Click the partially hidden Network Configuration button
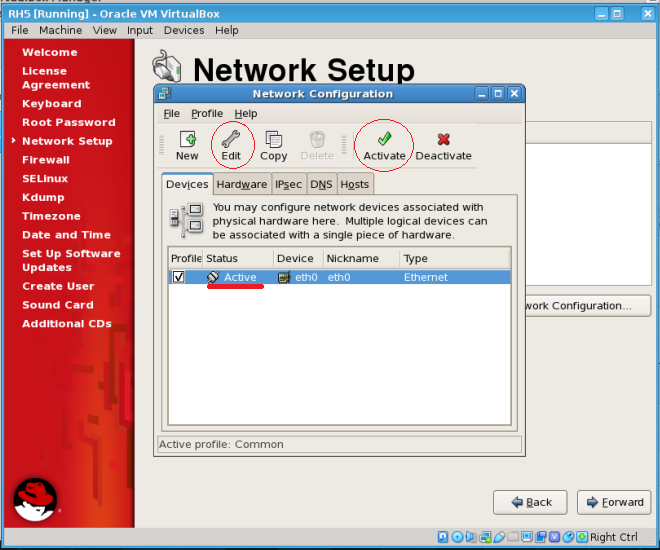Screen dimensions: 660x550 (x=588, y=306)
